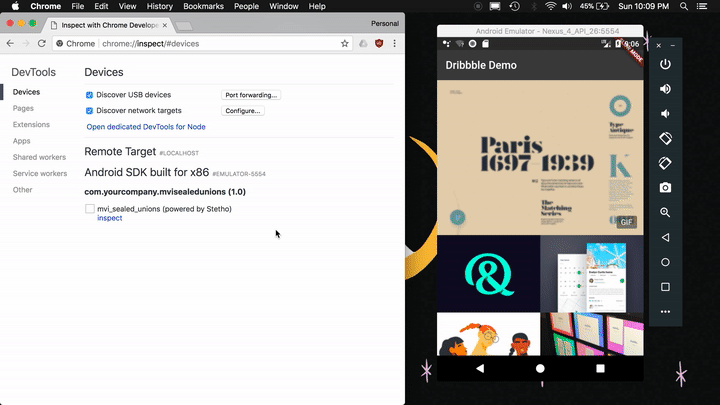
Task: Close the Inspect with Chrome Developer tab
Action: [165, 25]
